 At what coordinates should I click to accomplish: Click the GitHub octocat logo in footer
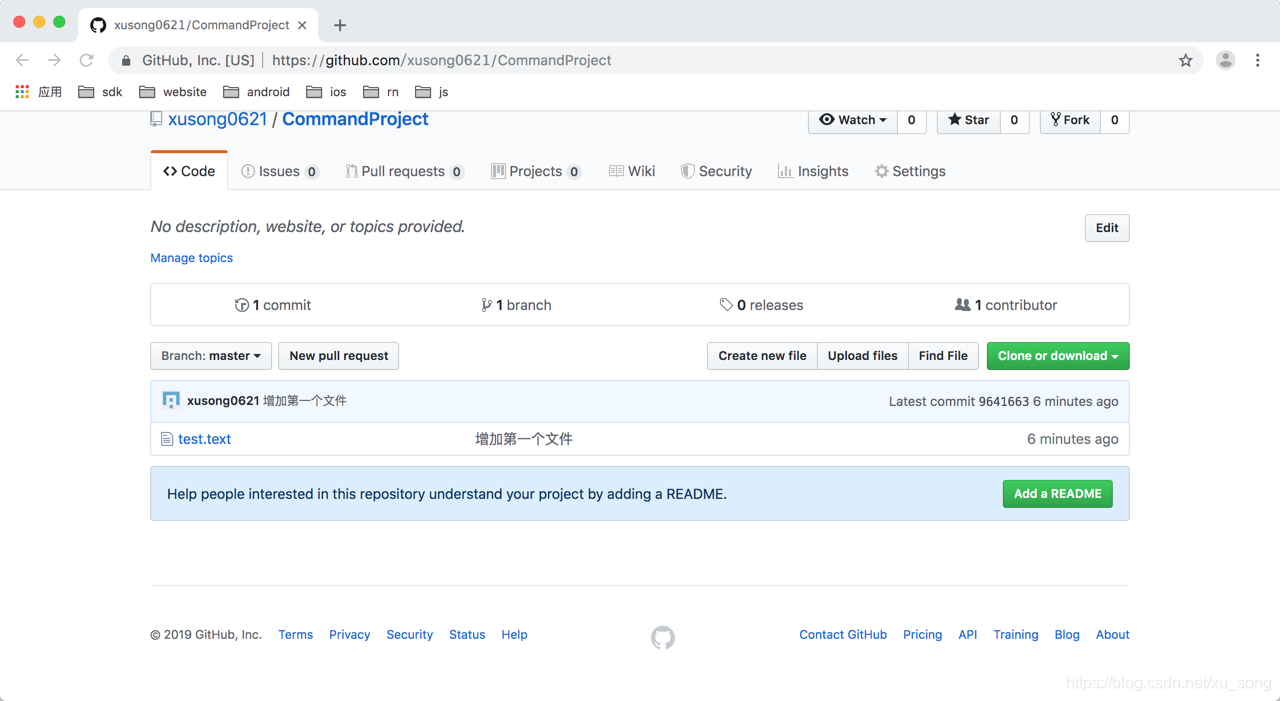pos(663,637)
